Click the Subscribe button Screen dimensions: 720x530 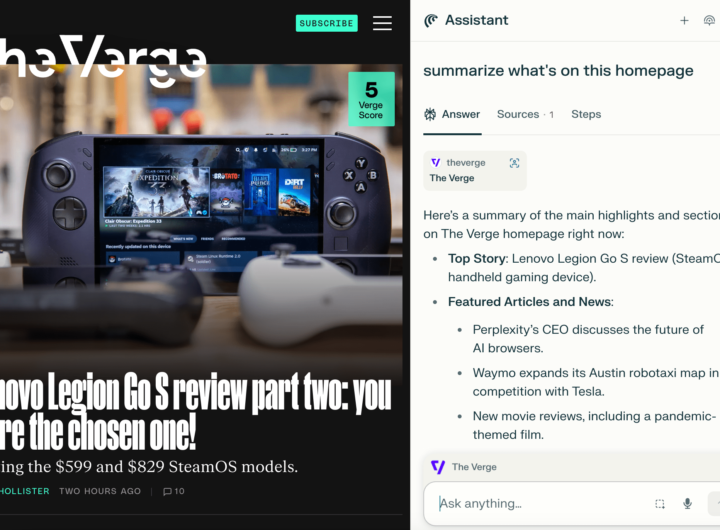(x=326, y=23)
